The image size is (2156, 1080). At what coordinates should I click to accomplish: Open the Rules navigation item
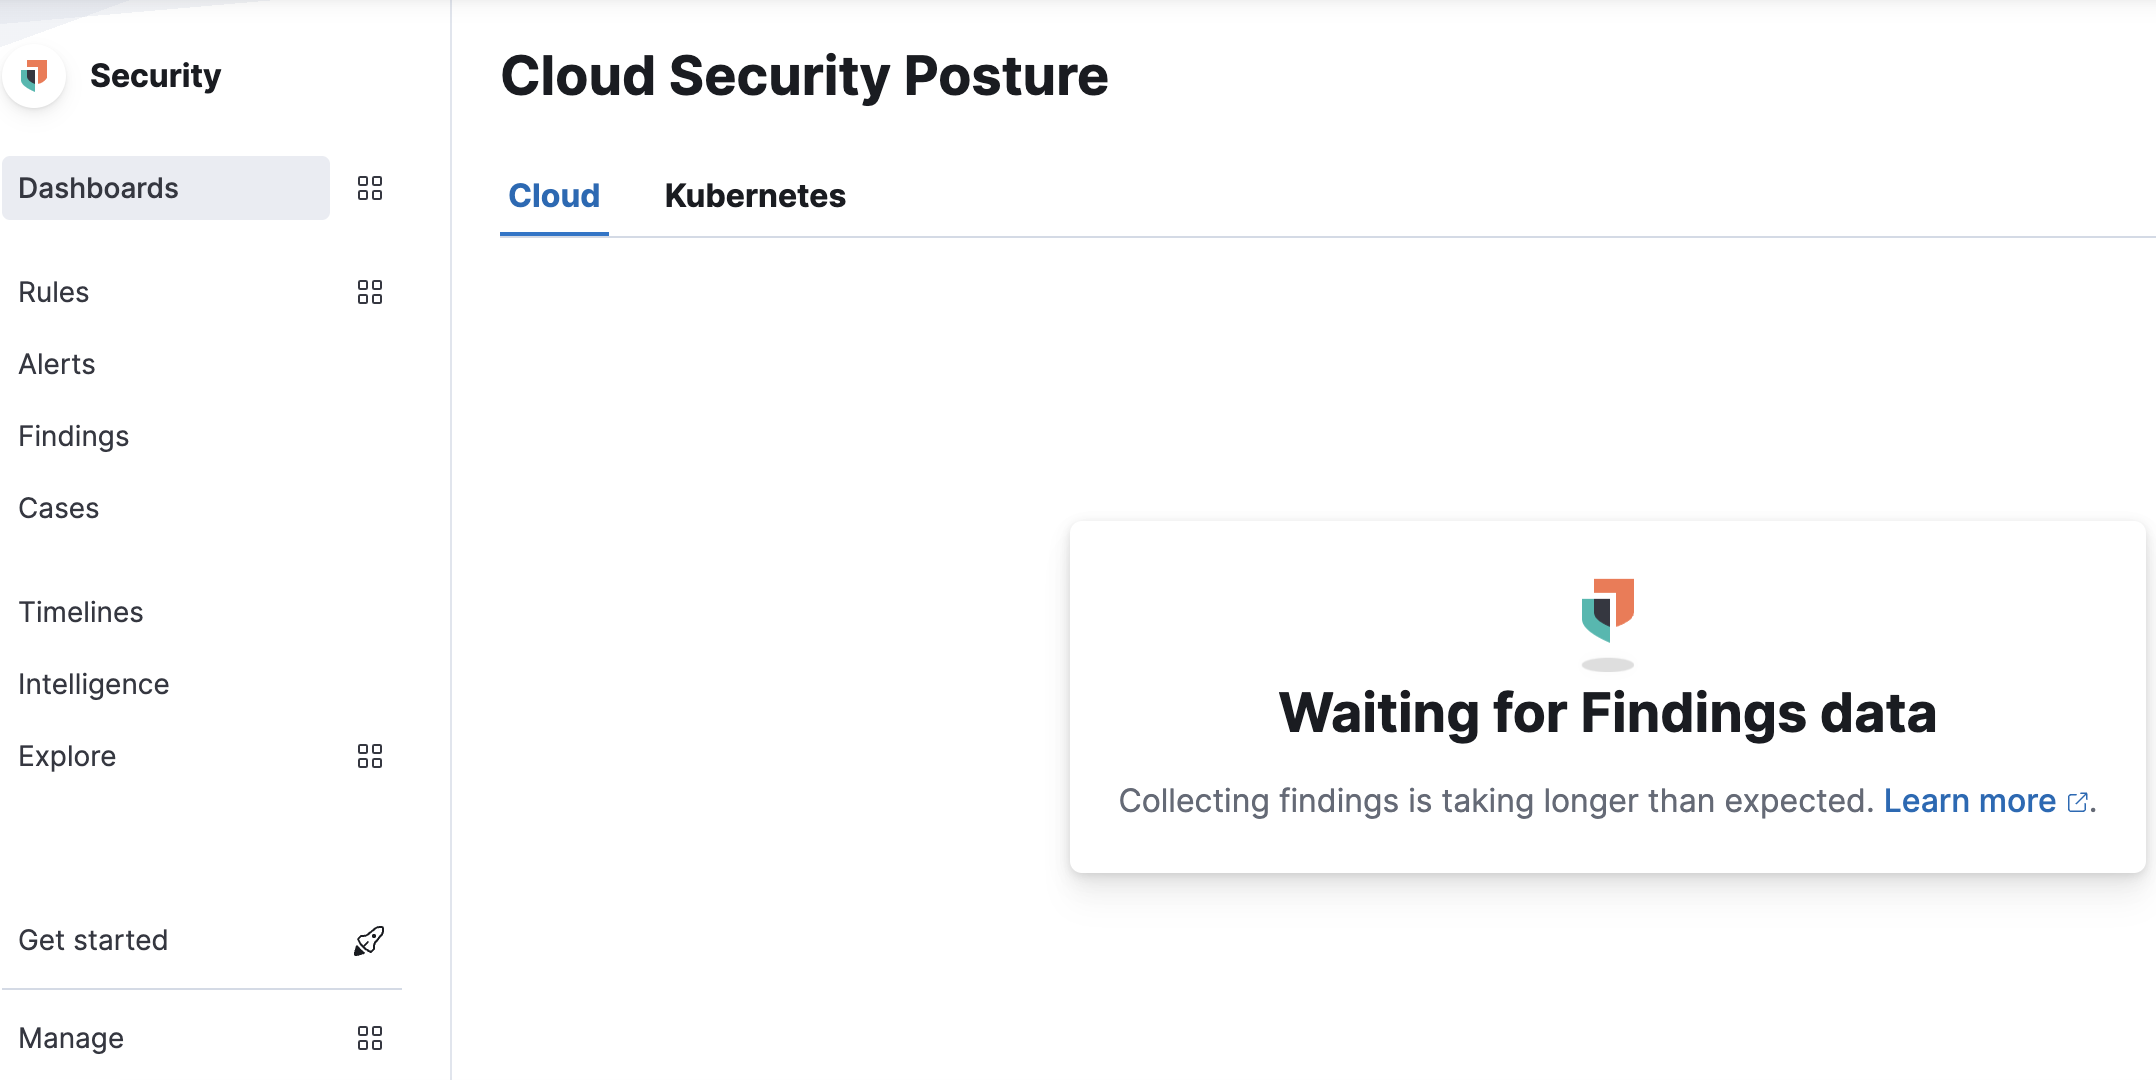point(54,292)
